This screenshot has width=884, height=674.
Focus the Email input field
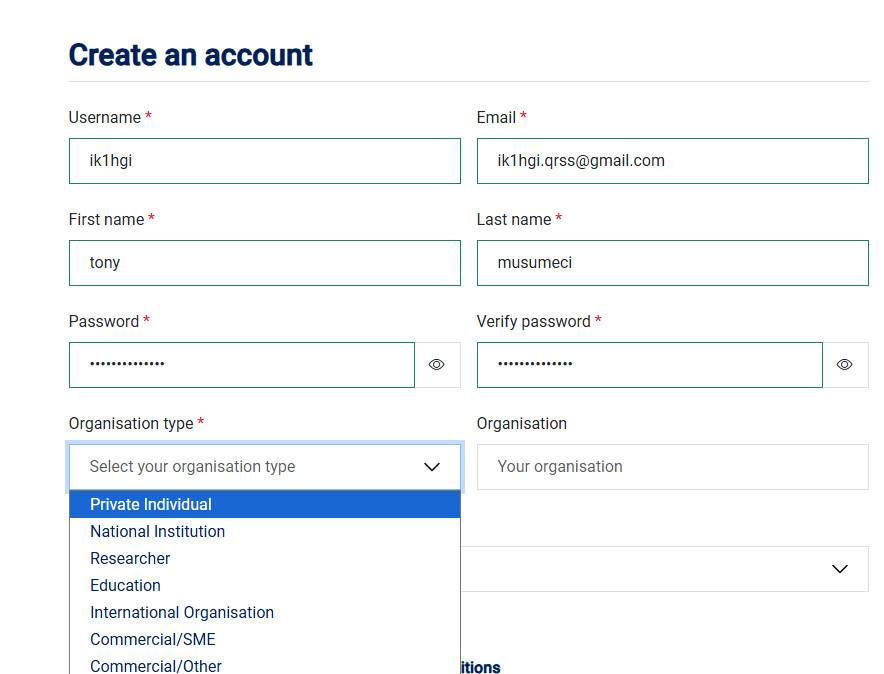tap(672, 161)
